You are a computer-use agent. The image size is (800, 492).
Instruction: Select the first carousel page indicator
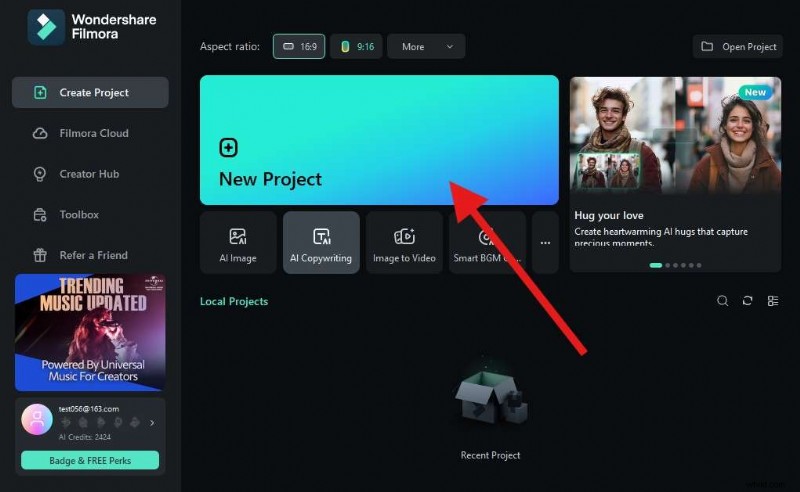coord(656,265)
